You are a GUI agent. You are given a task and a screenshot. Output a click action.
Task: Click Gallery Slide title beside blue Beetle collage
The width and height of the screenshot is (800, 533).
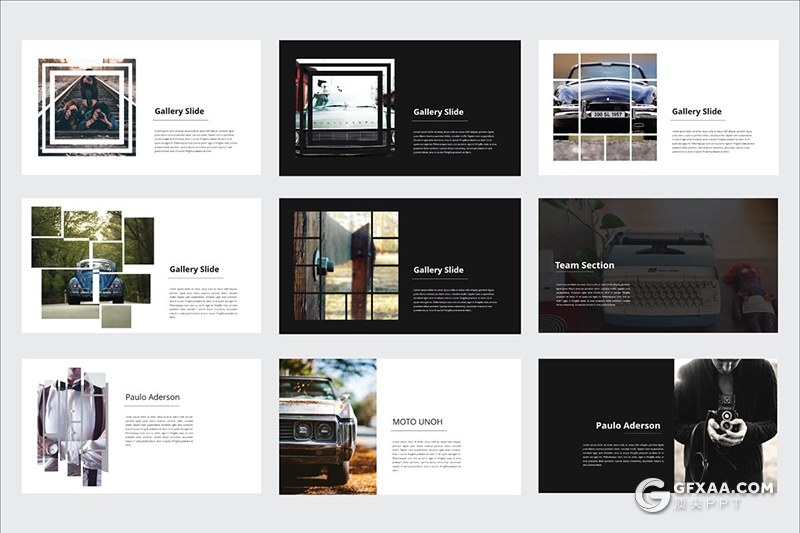[x=194, y=269]
